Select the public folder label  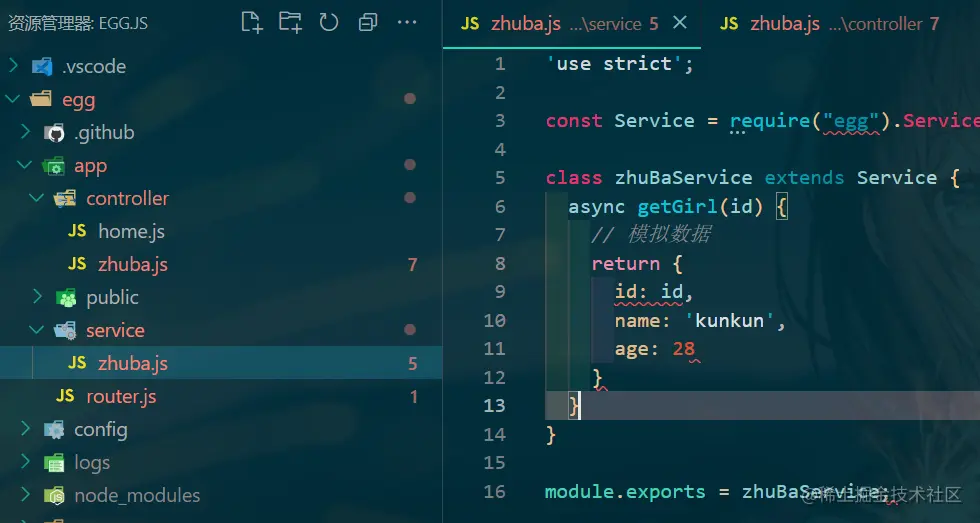coord(112,297)
